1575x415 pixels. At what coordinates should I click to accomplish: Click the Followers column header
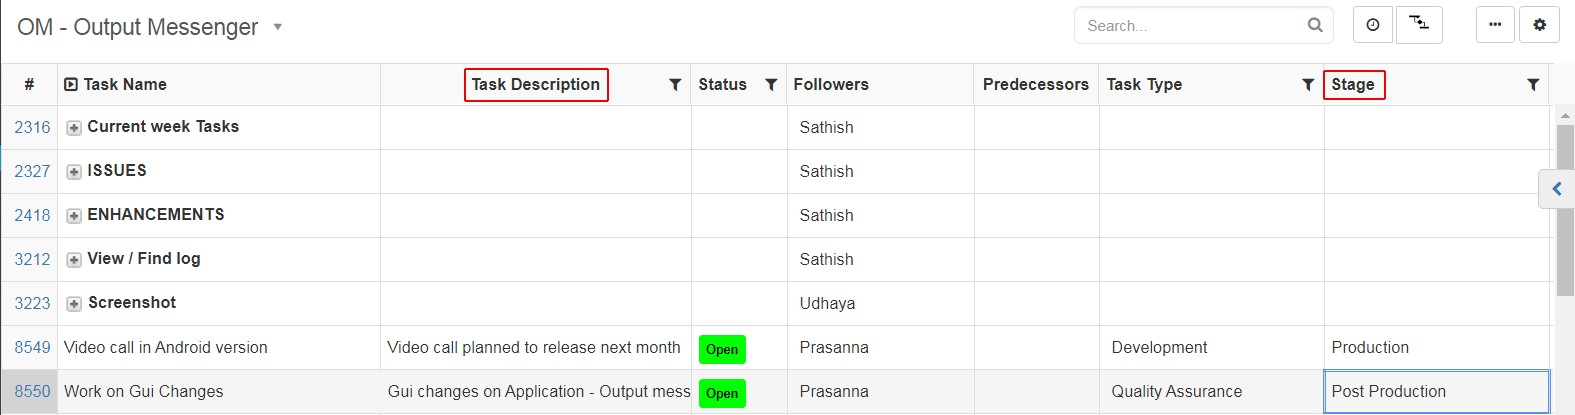point(831,84)
